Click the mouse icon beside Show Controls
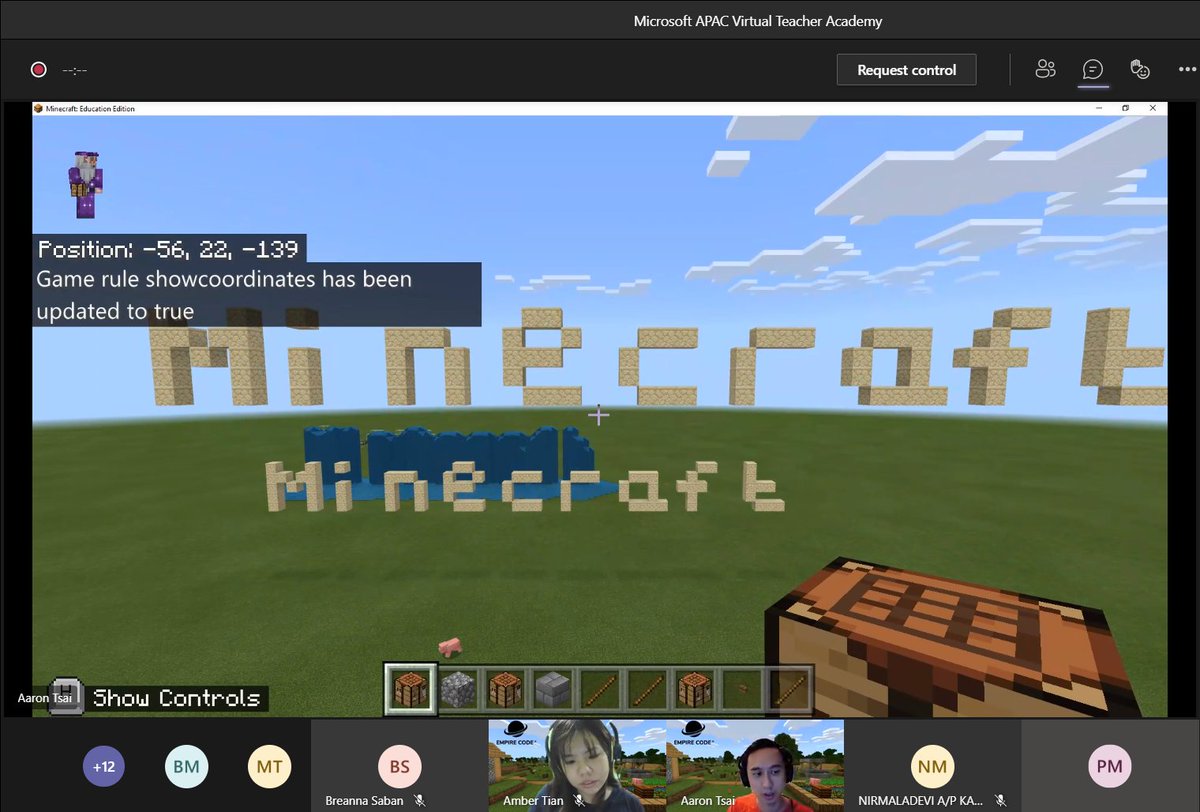 tap(66, 696)
